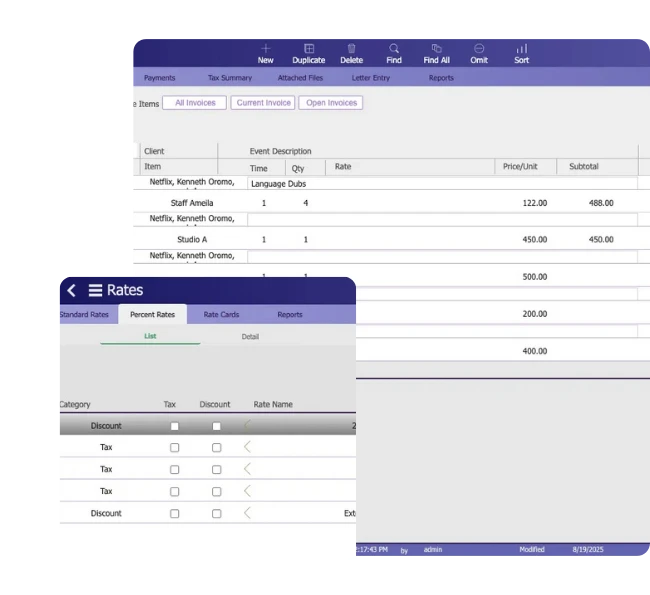Click the All Invoices button
The width and height of the screenshot is (650, 595).
click(x=195, y=102)
